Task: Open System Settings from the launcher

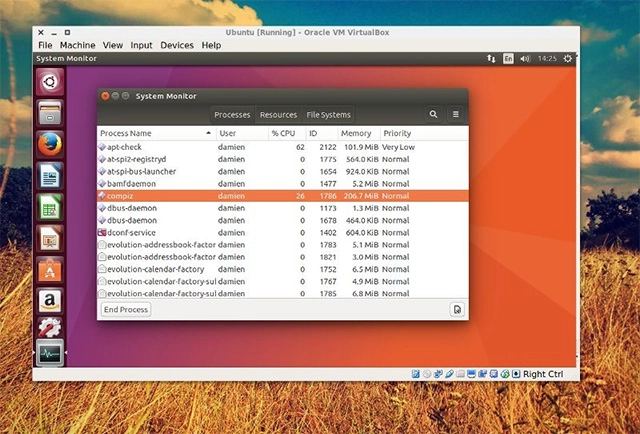Action: [x=50, y=327]
